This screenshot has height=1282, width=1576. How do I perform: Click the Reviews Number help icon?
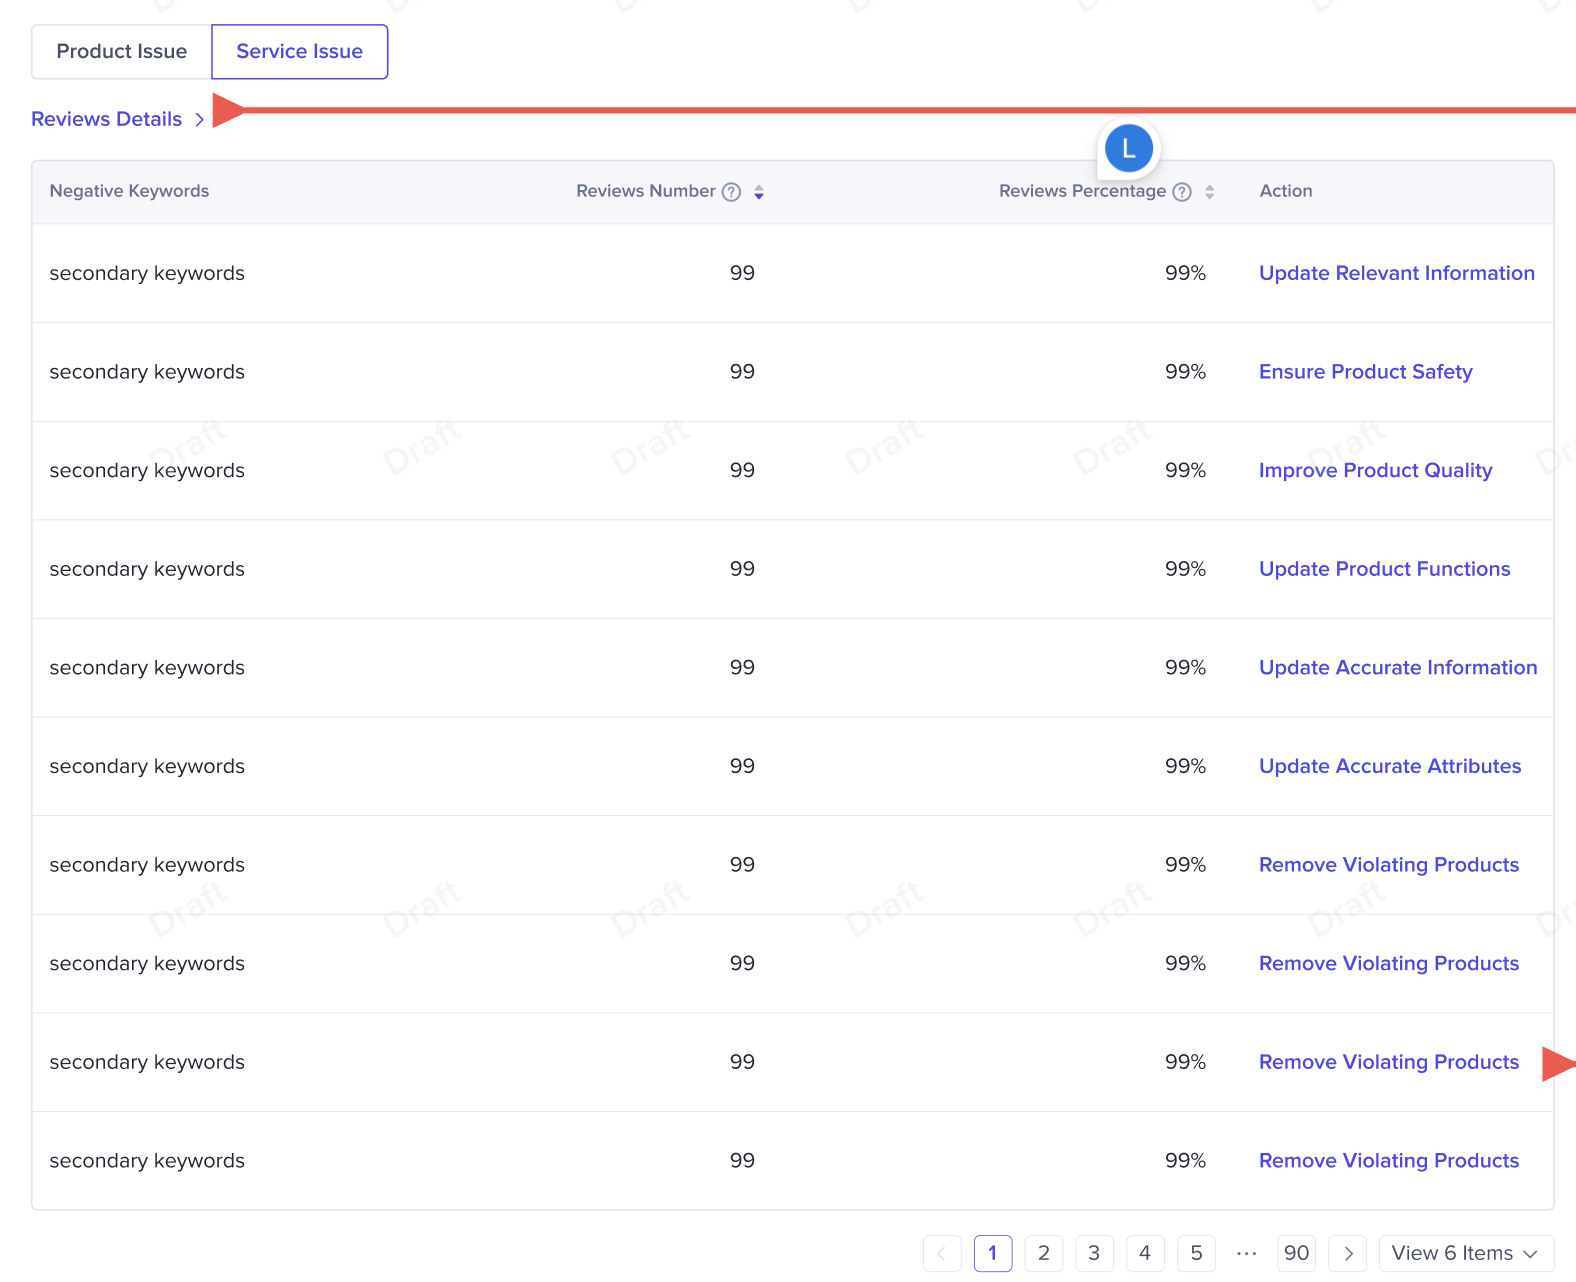point(731,192)
